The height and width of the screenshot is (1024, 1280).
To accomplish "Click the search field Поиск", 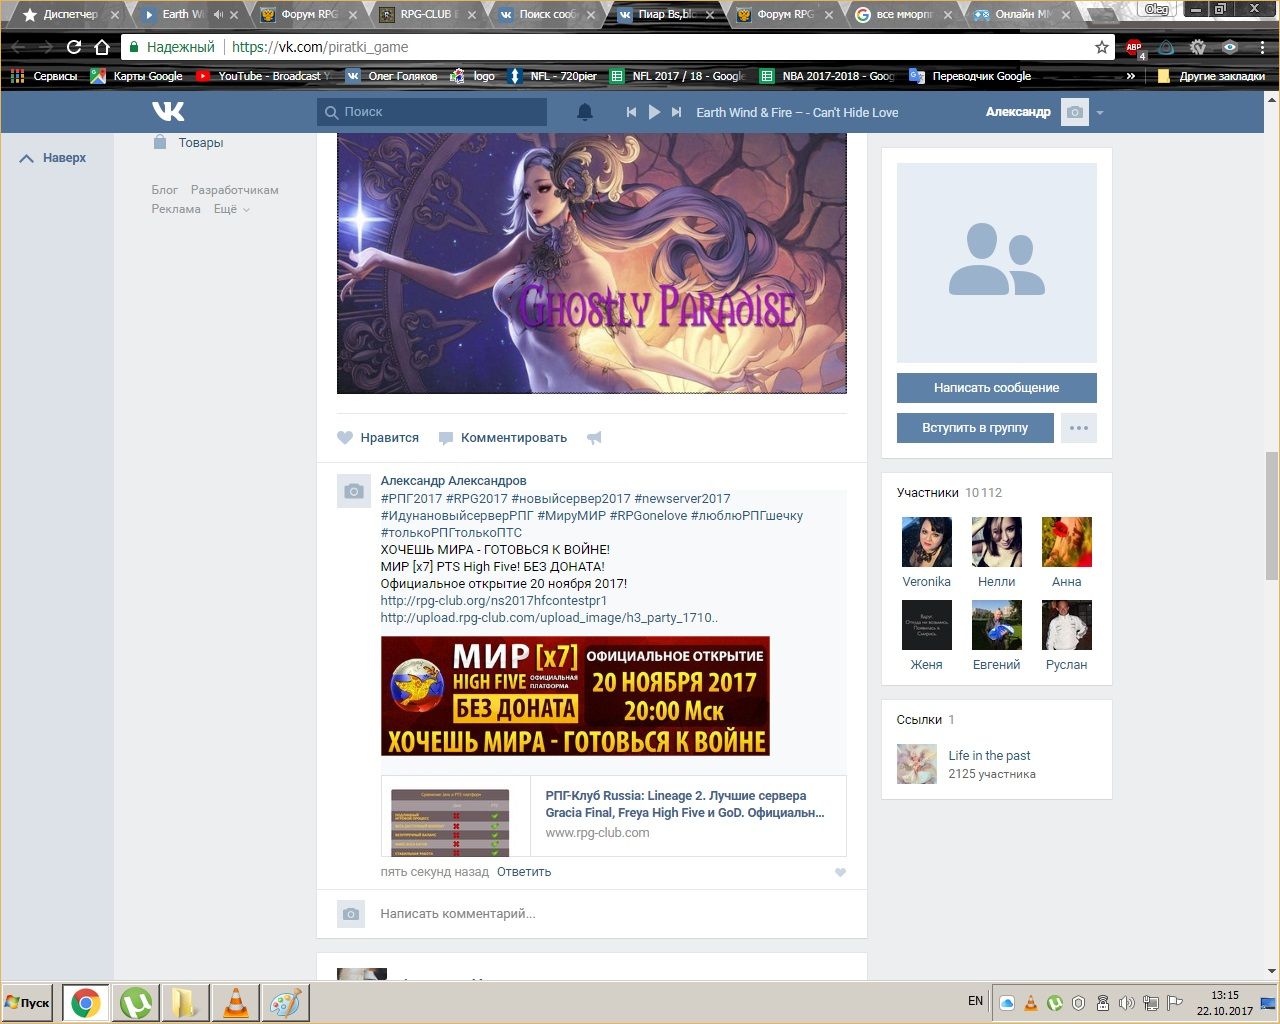I will (x=432, y=112).
